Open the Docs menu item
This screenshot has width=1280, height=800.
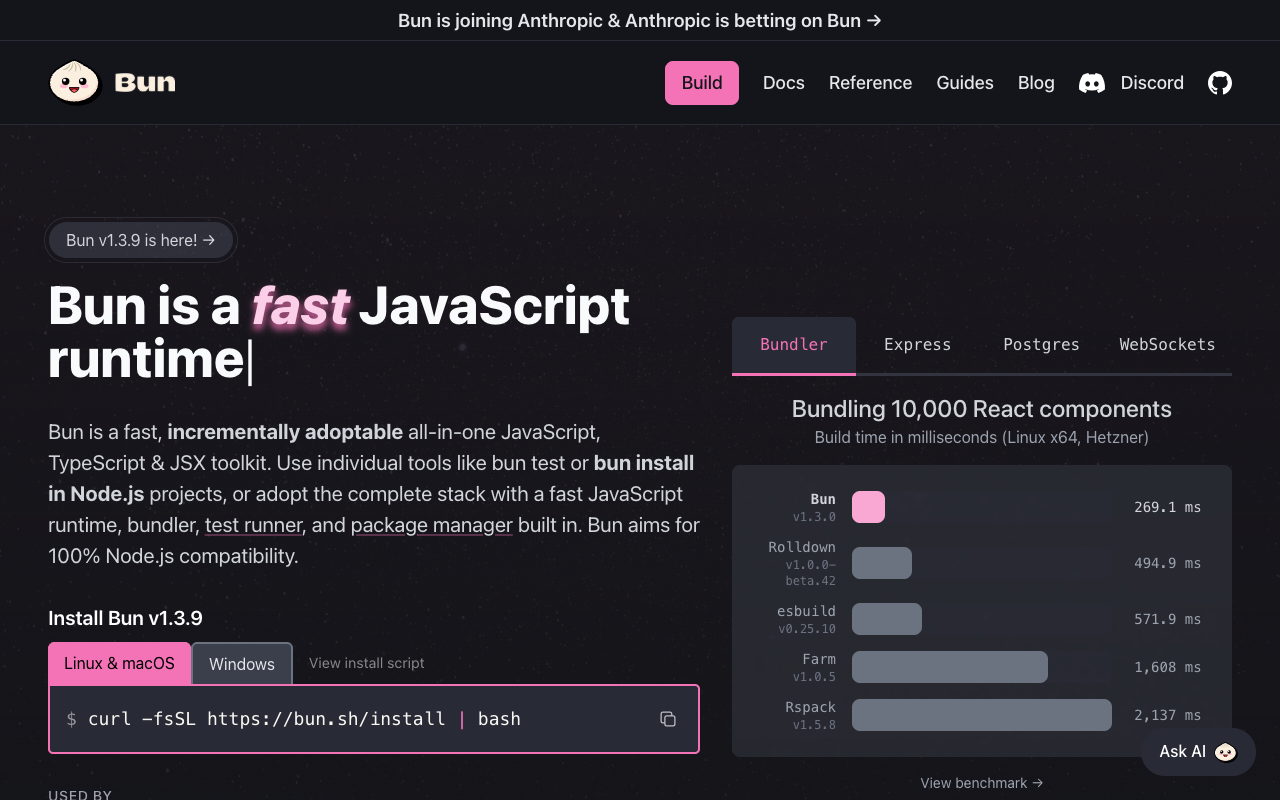[x=783, y=83]
